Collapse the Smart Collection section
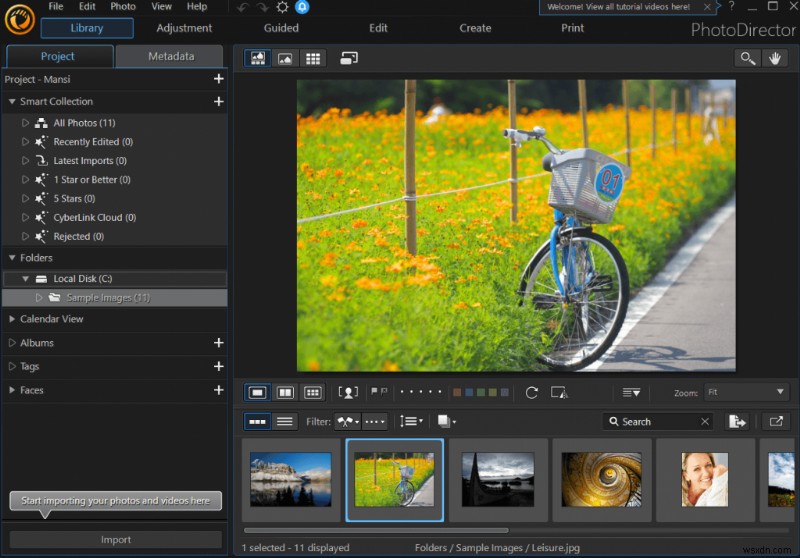This screenshot has width=800, height=558. point(12,101)
